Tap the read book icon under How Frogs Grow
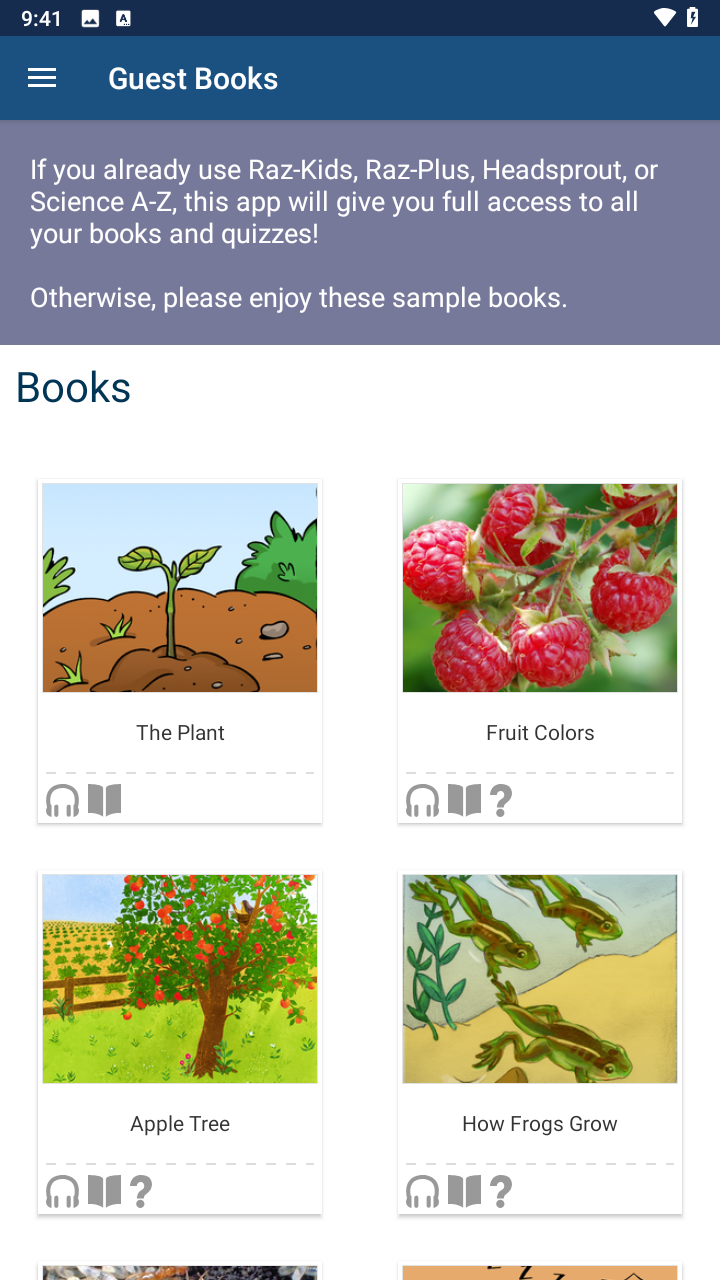Image resolution: width=720 pixels, height=1280 pixels. pyautogui.click(x=464, y=1191)
